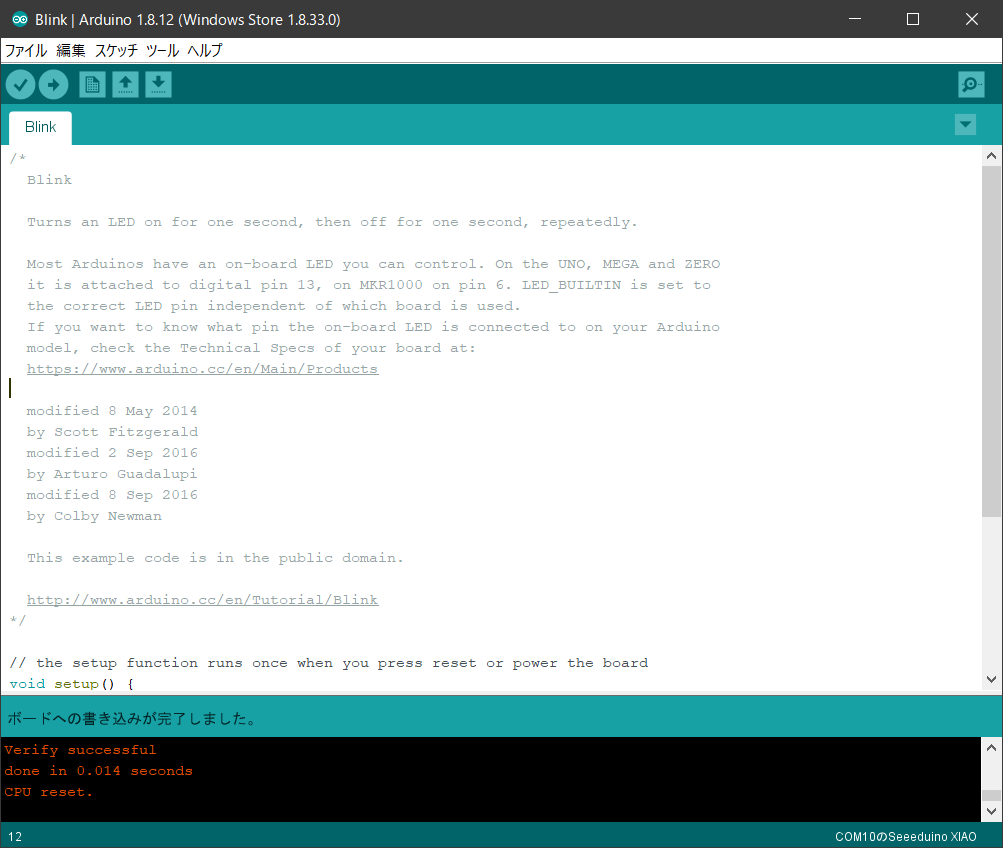Click the 'by Arturo Guadalupi' comment line
The image size is (1003, 848).
click(x=112, y=474)
